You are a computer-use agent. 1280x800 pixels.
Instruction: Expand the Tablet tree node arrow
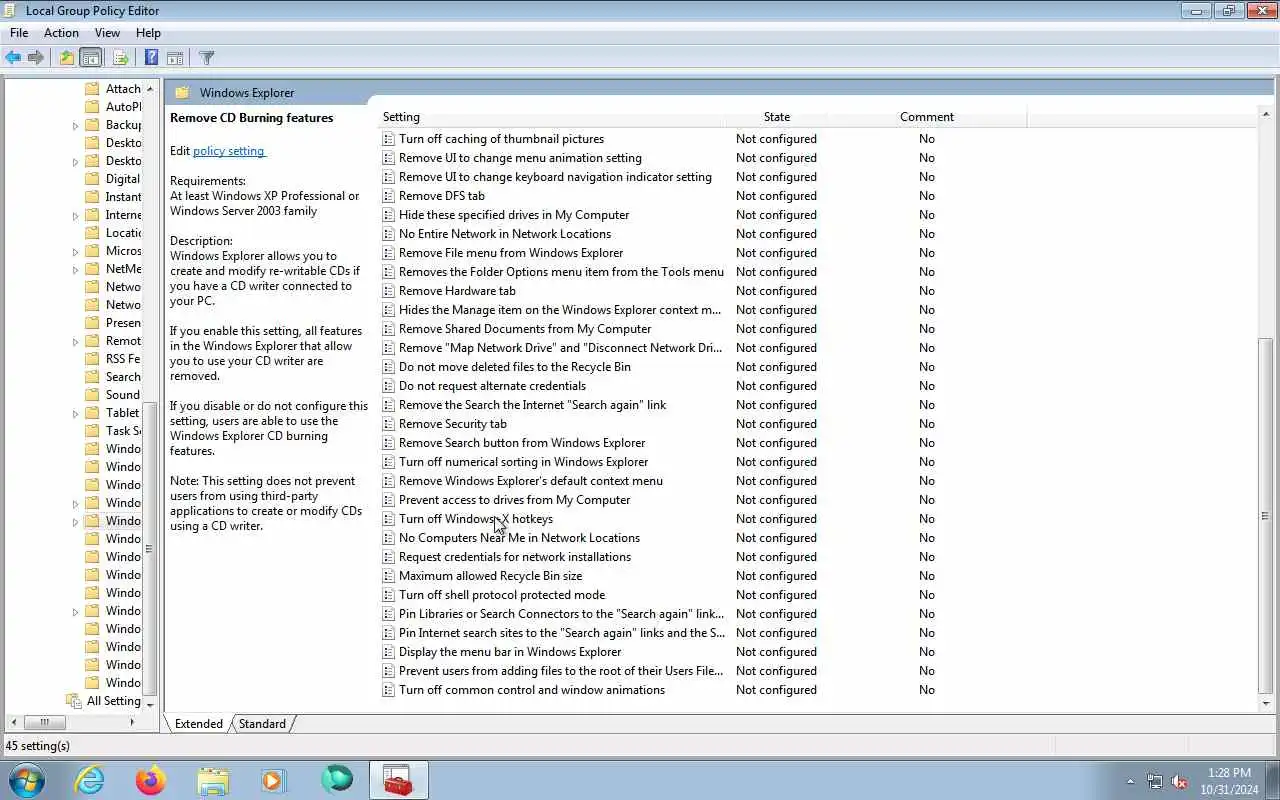pyautogui.click(x=76, y=413)
